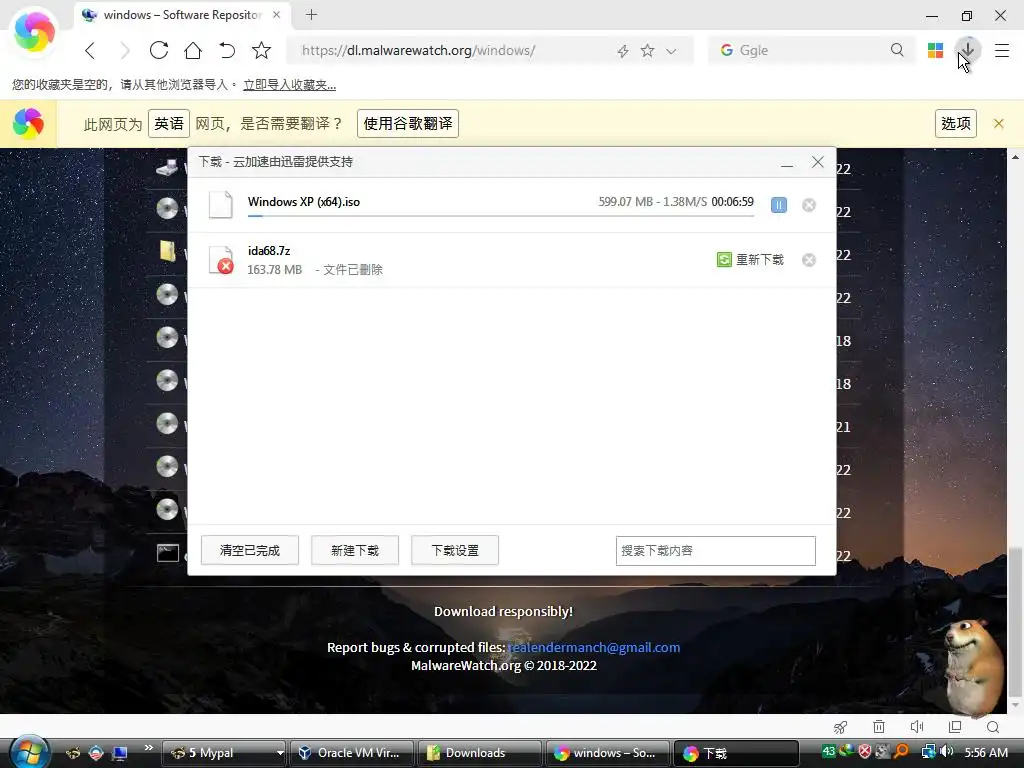Click 使用谷歌翻译 translate button
Screen dimensions: 1024x768
tap(408, 123)
